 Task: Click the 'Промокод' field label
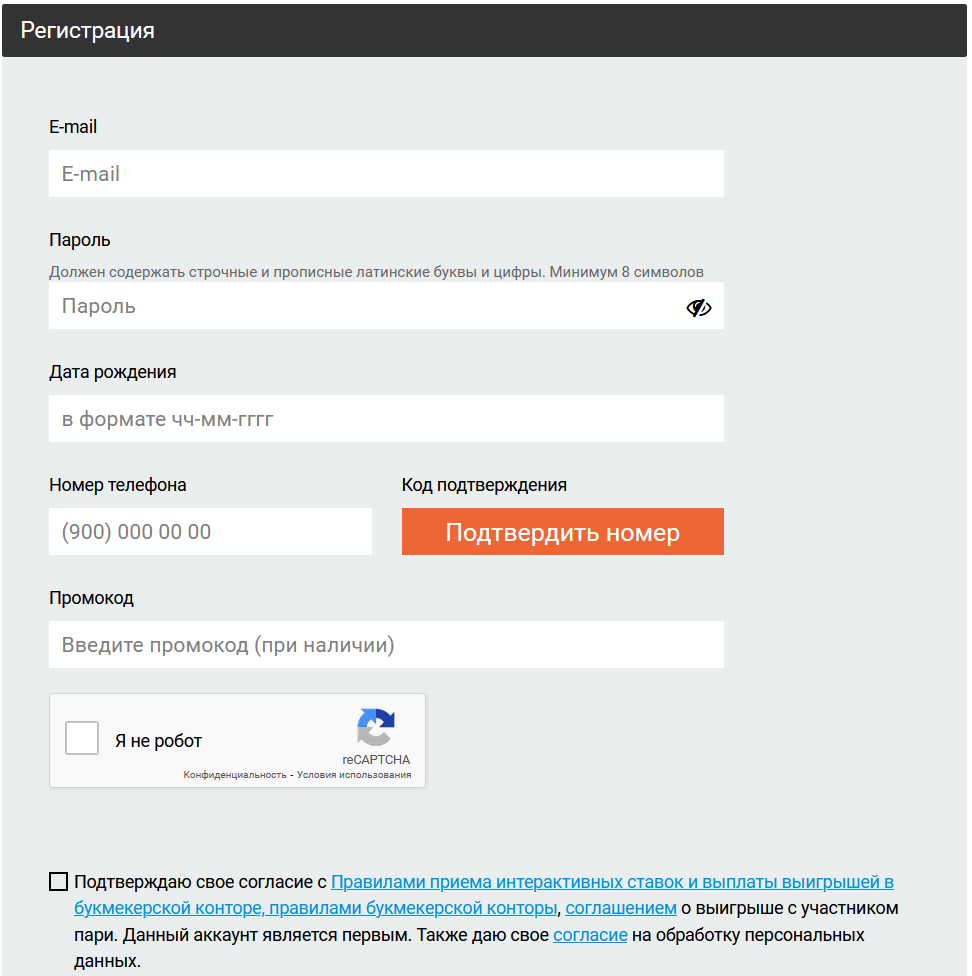pos(91,598)
